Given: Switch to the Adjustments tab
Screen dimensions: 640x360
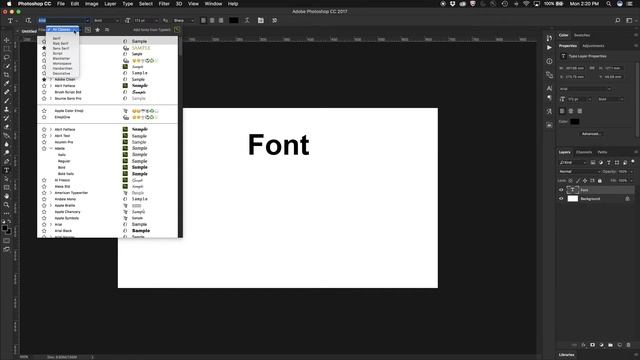Looking at the screenshot, I should coord(593,46).
